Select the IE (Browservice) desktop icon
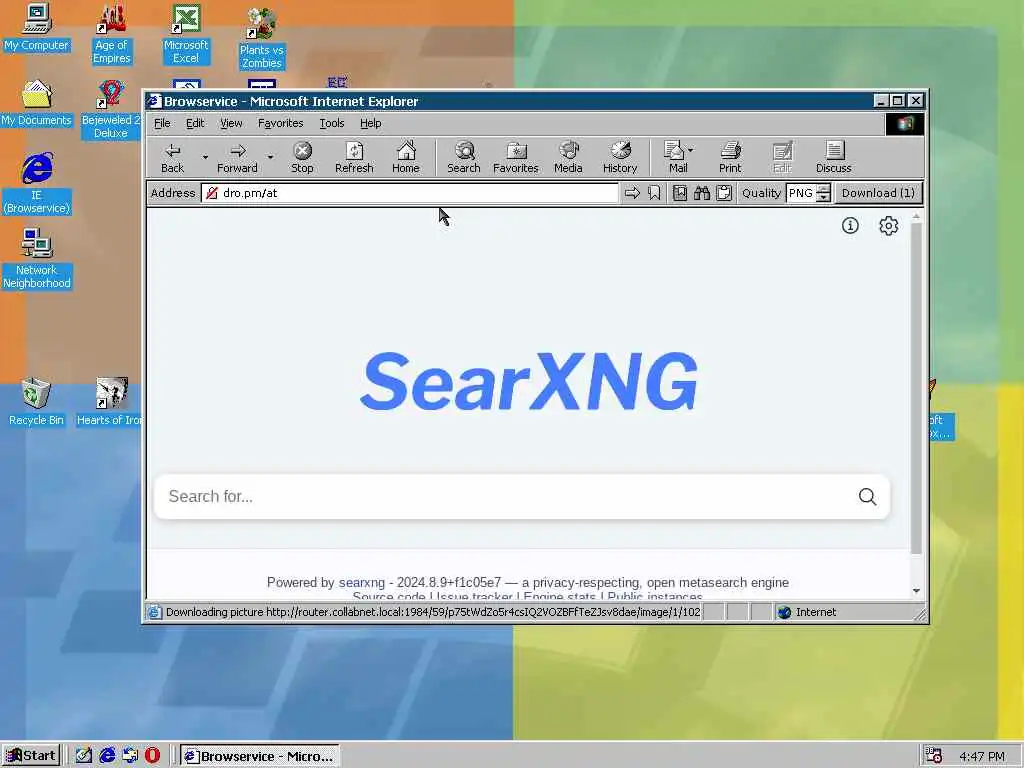This screenshot has height=768, width=1024. tap(37, 184)
